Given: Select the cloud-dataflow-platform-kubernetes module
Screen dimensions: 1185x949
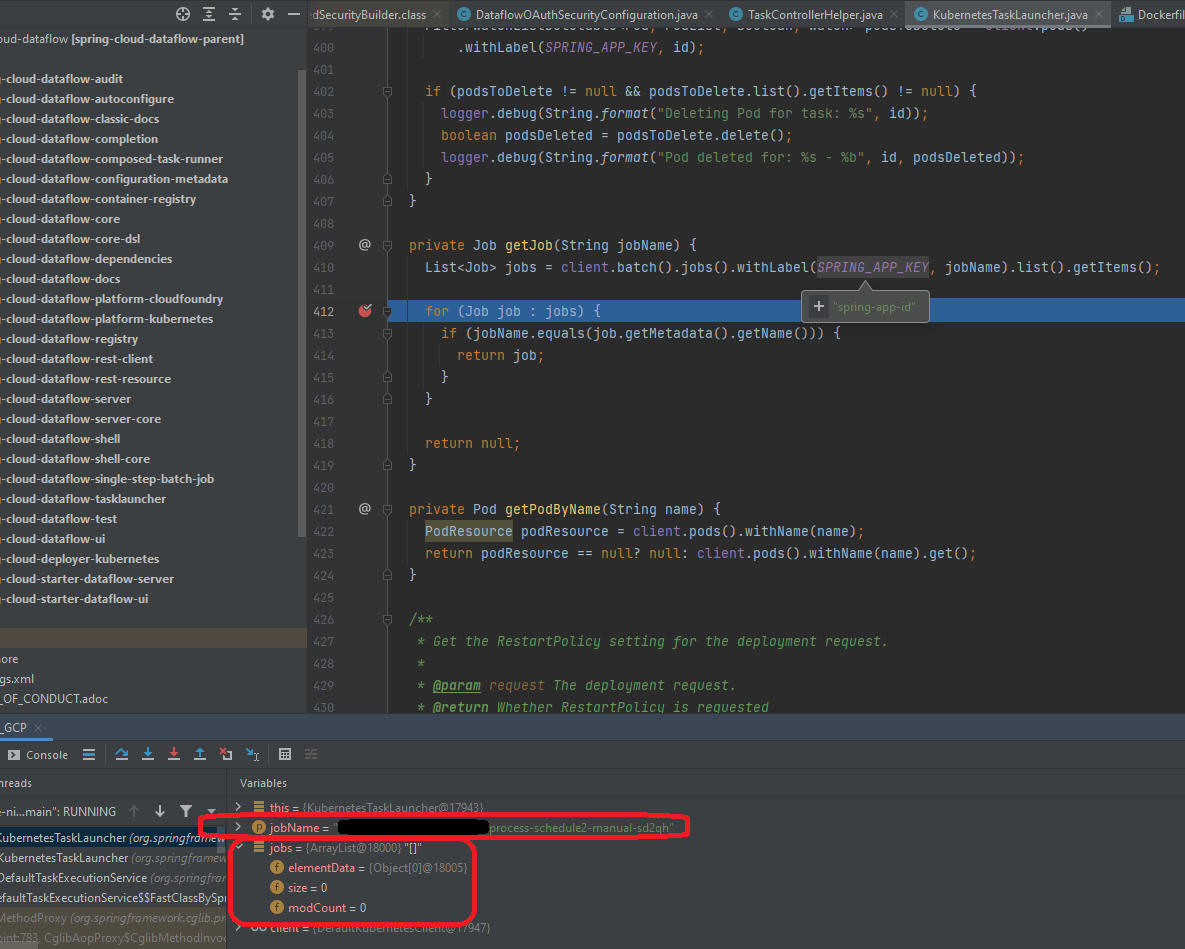Looking at the screenshot, I should click(108, 319).
